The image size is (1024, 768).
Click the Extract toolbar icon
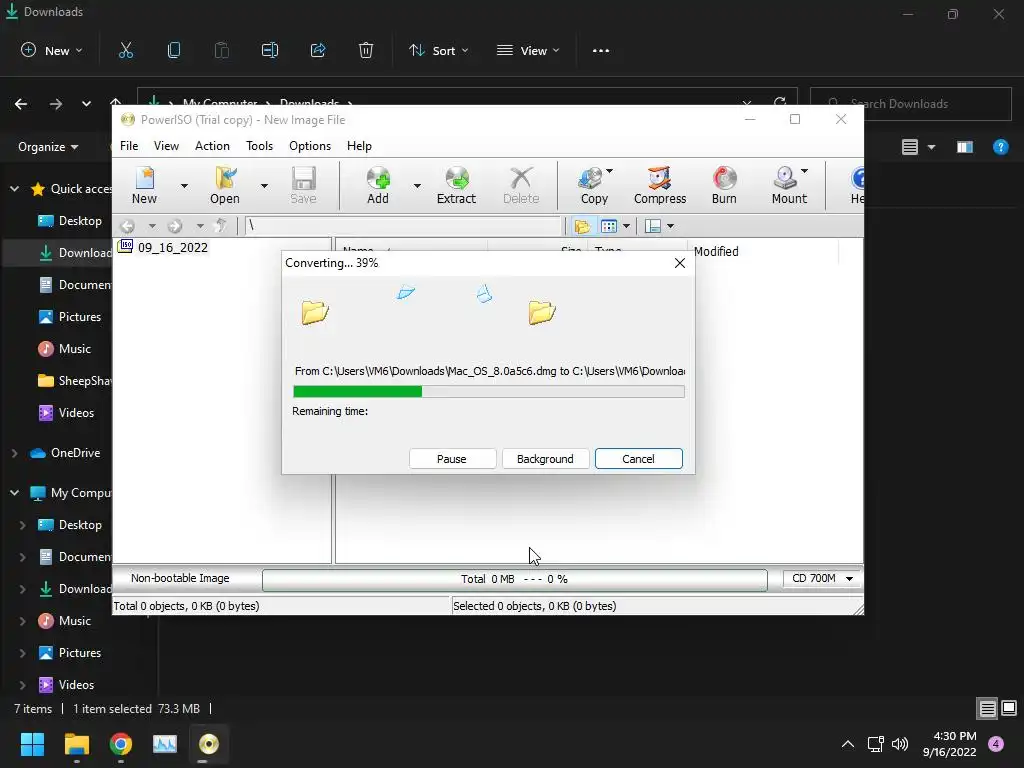tap(456, 185)
